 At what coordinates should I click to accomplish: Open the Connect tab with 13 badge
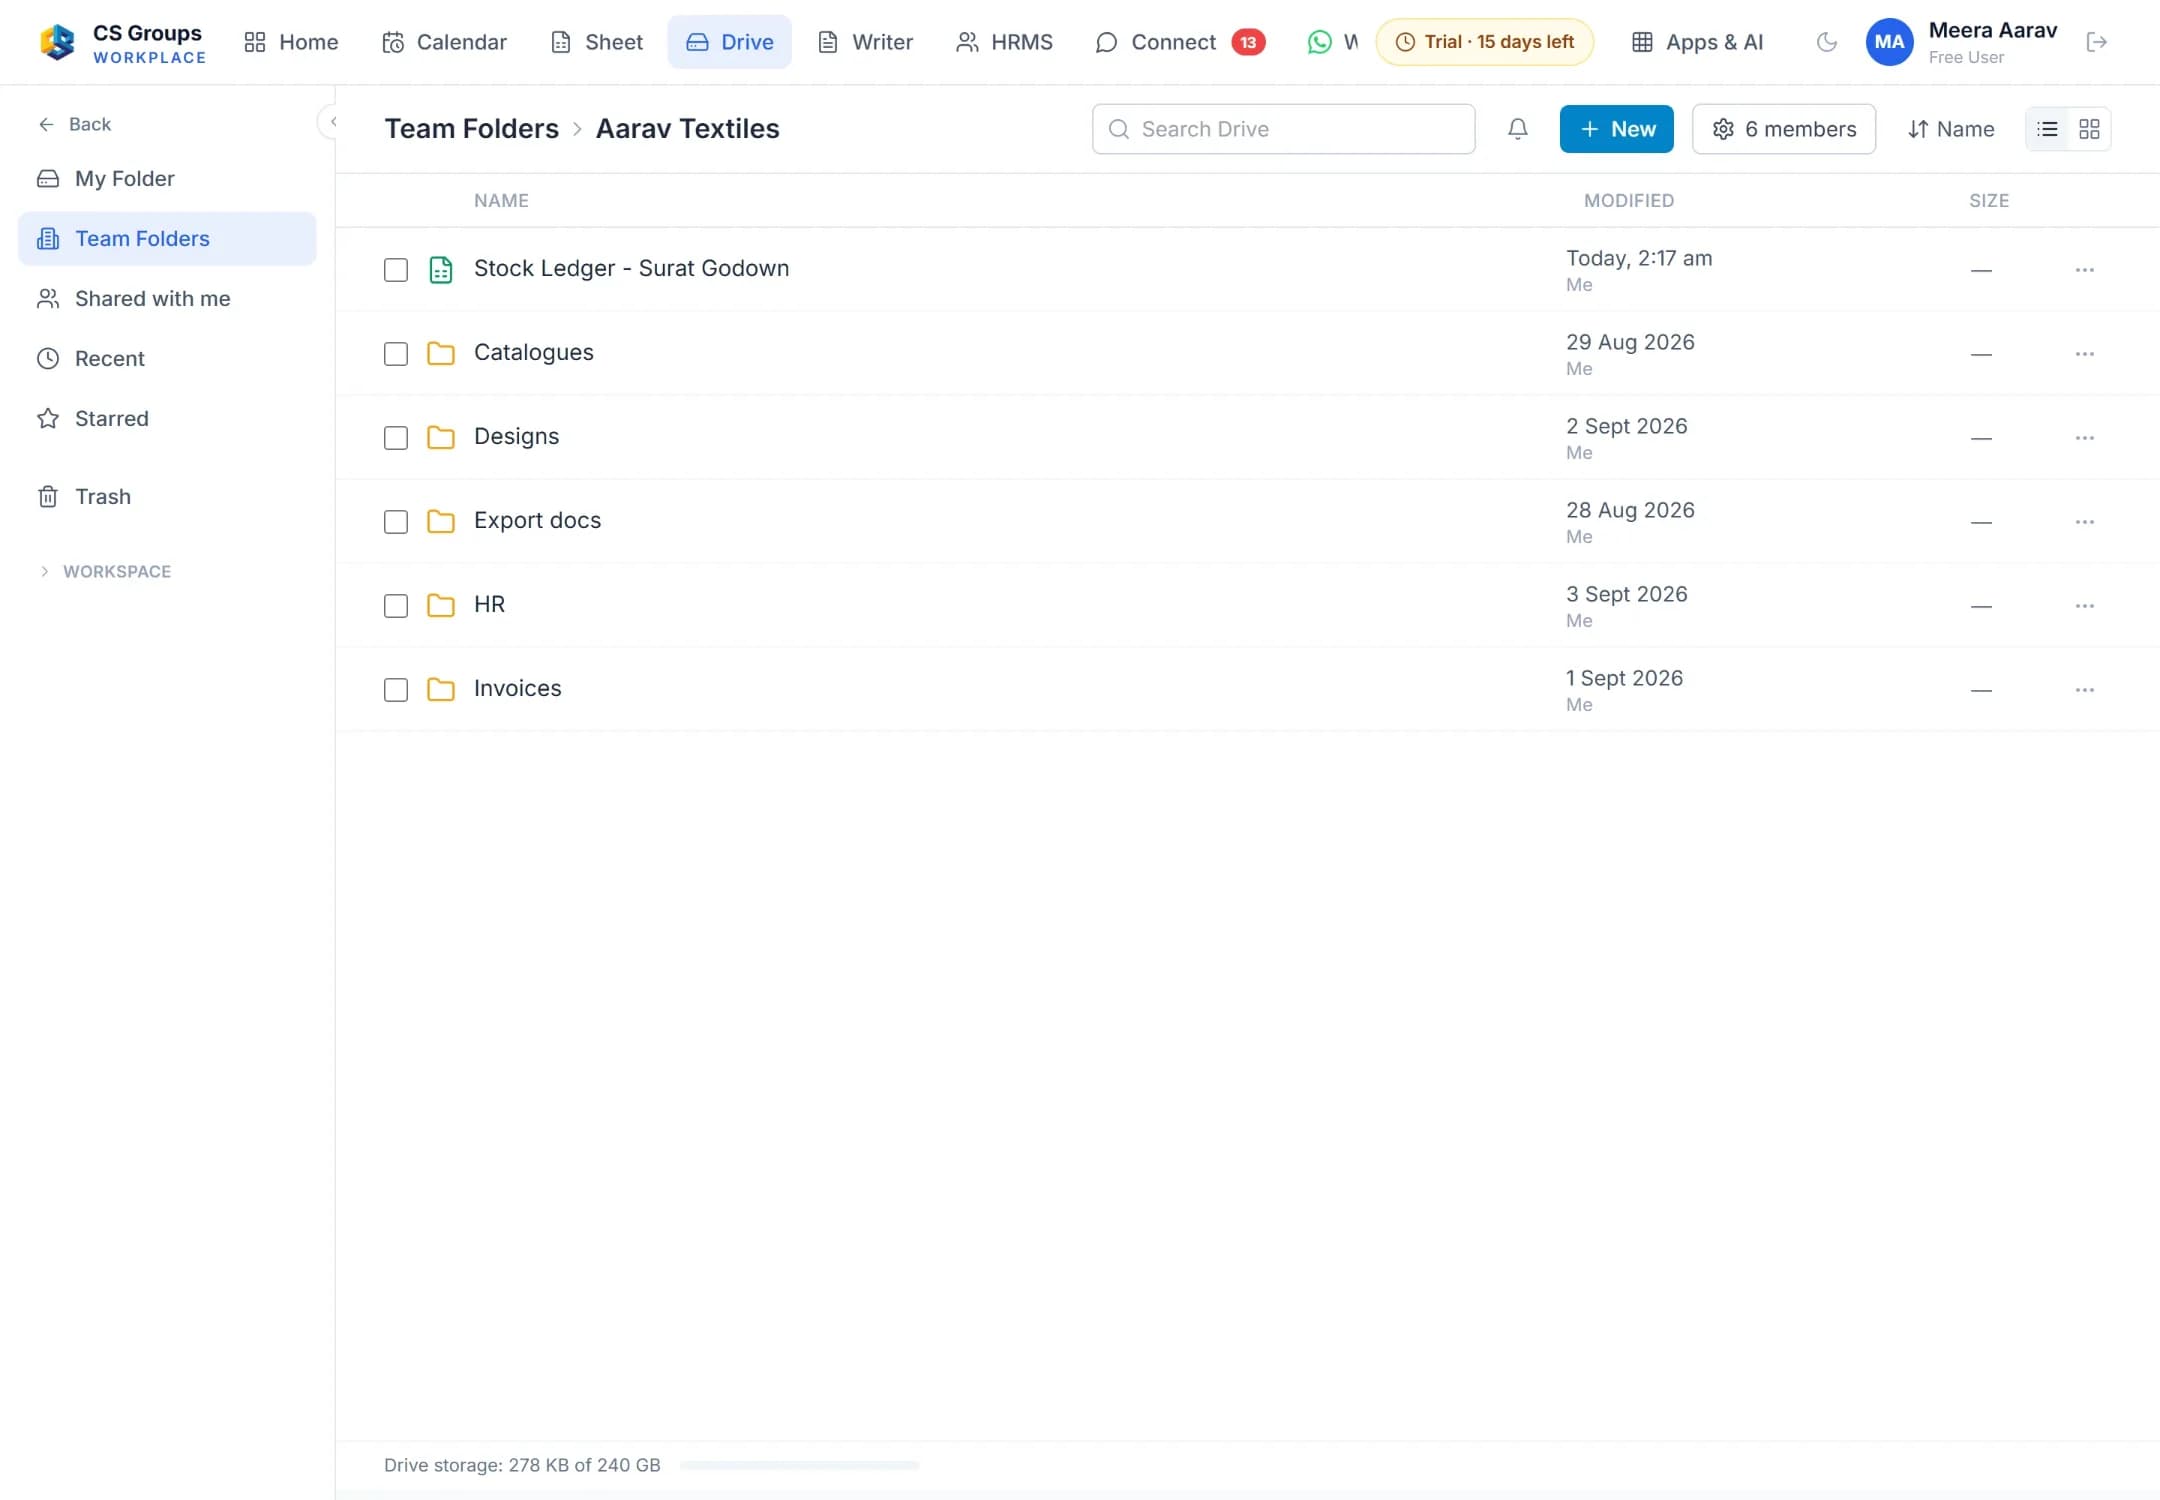1180,42
